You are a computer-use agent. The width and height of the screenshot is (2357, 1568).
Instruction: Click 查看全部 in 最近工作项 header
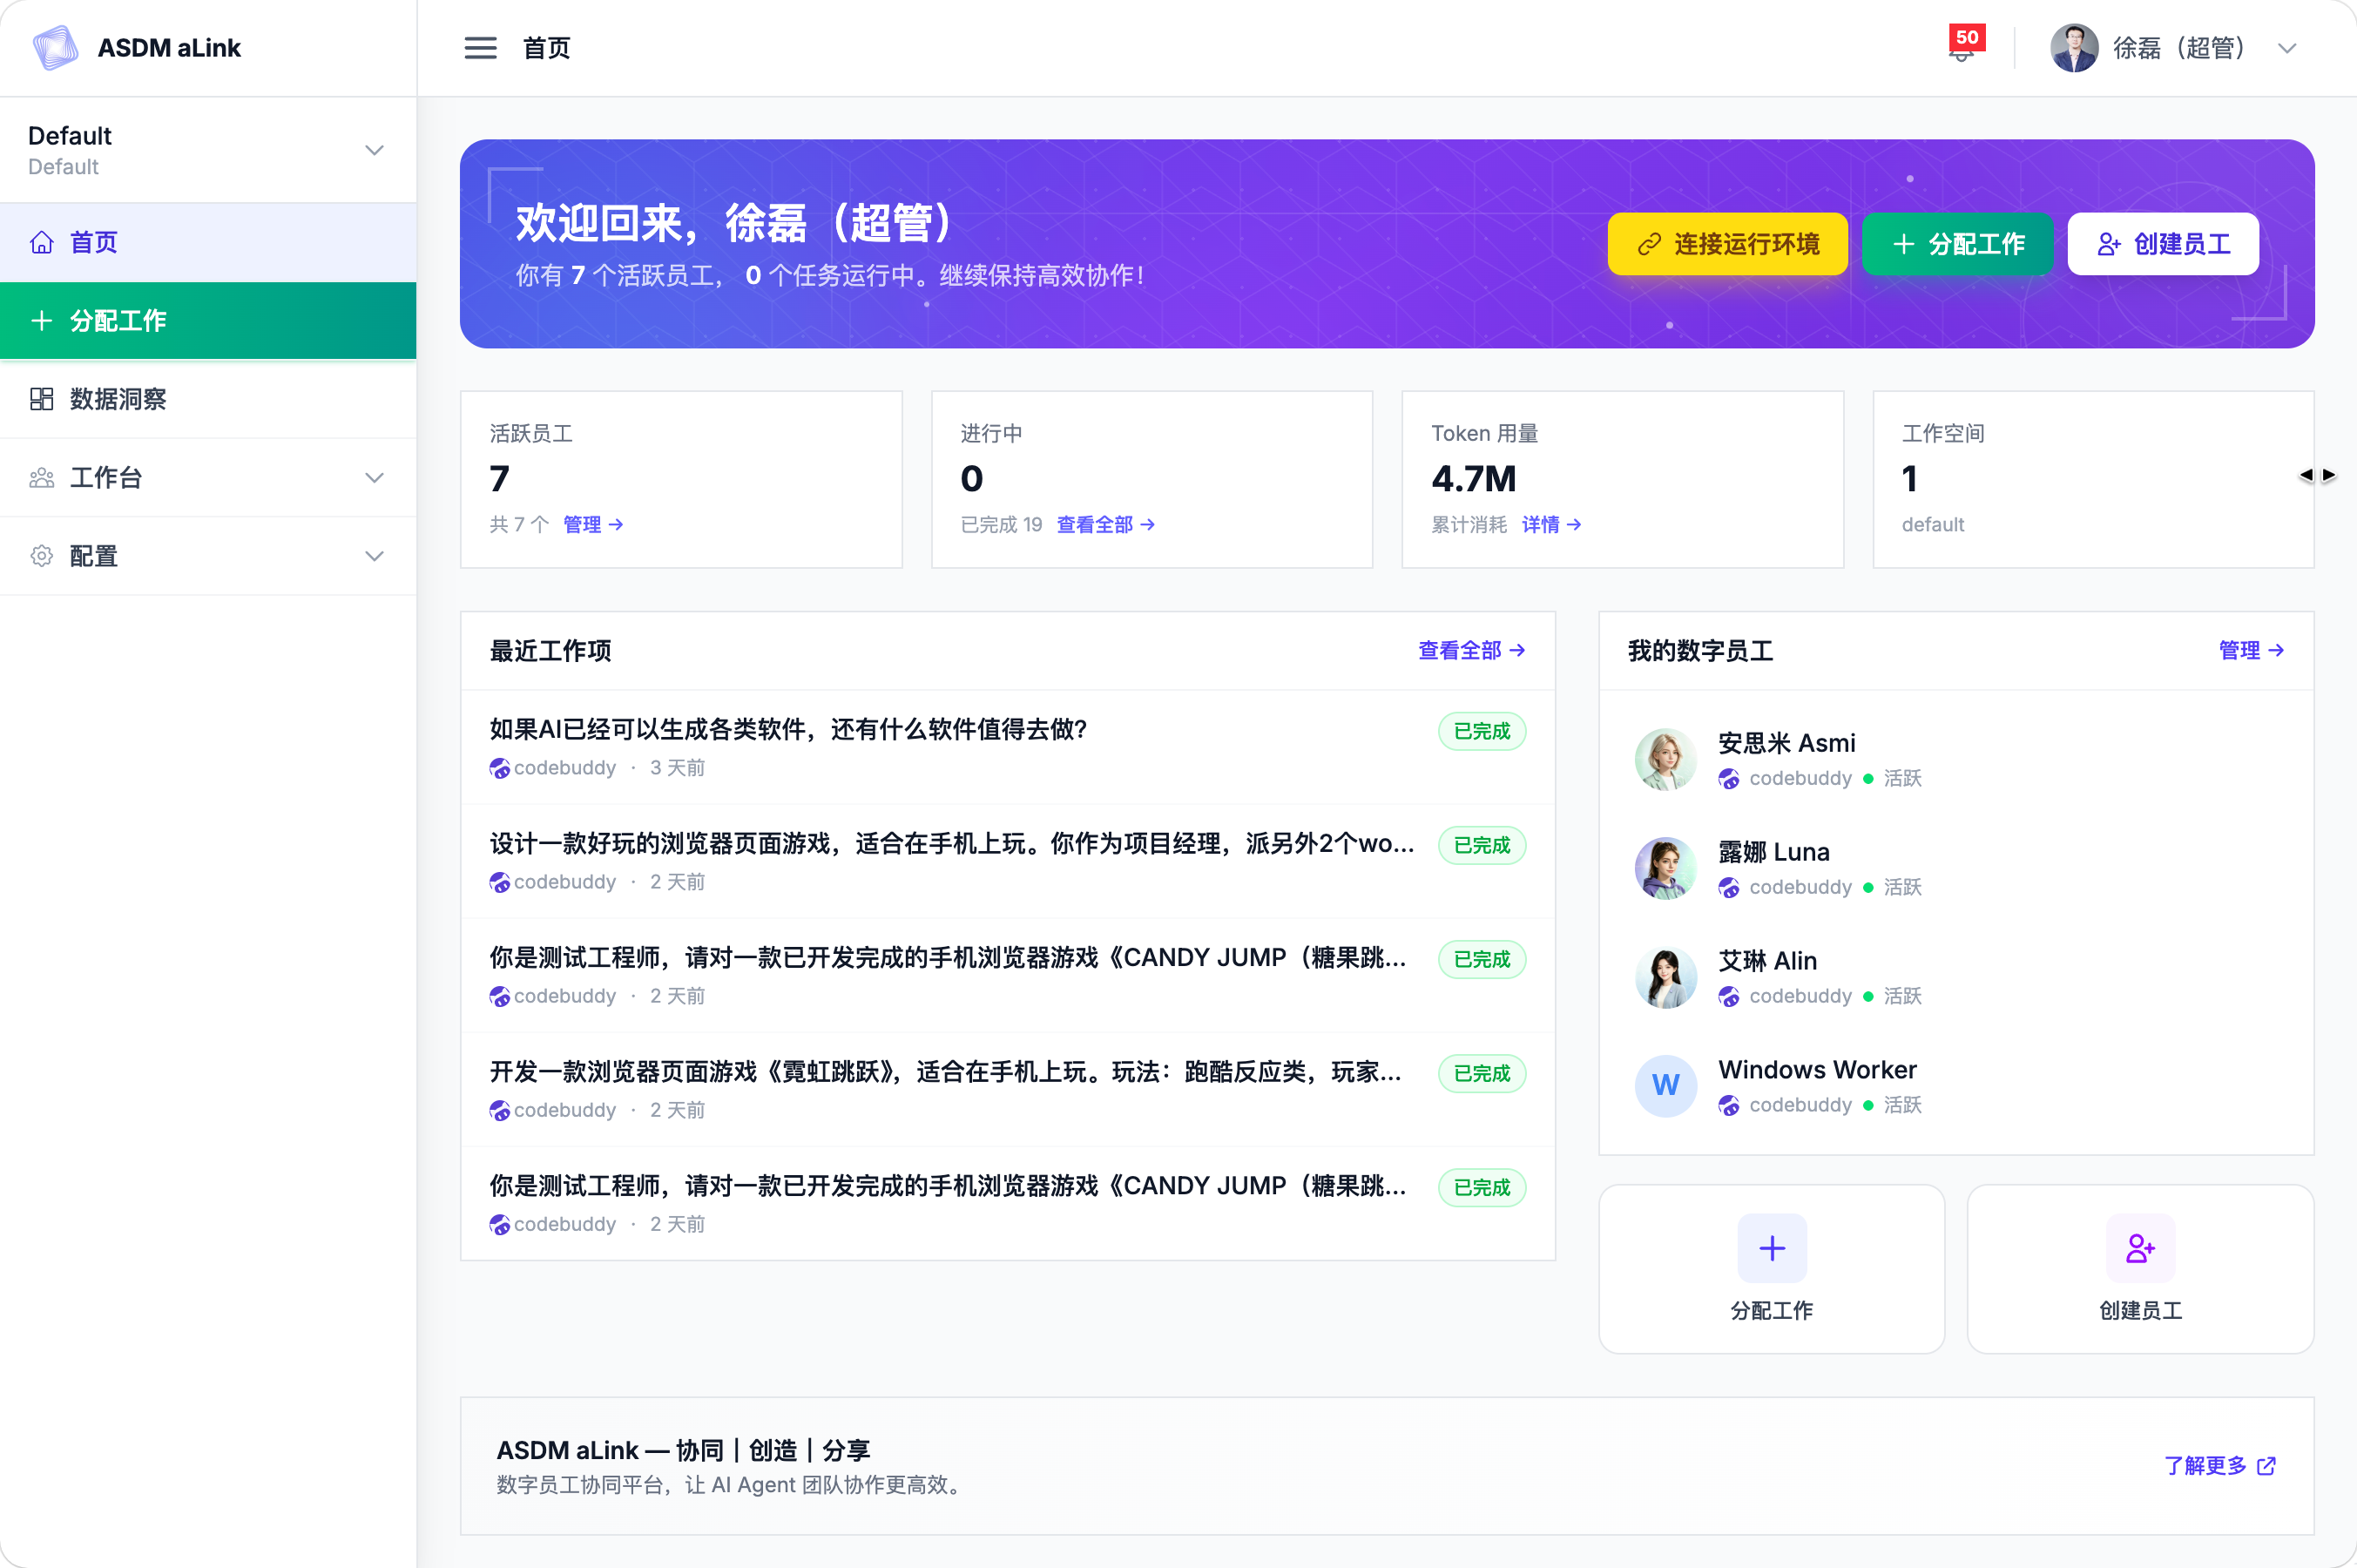(x=1471, y=651)
